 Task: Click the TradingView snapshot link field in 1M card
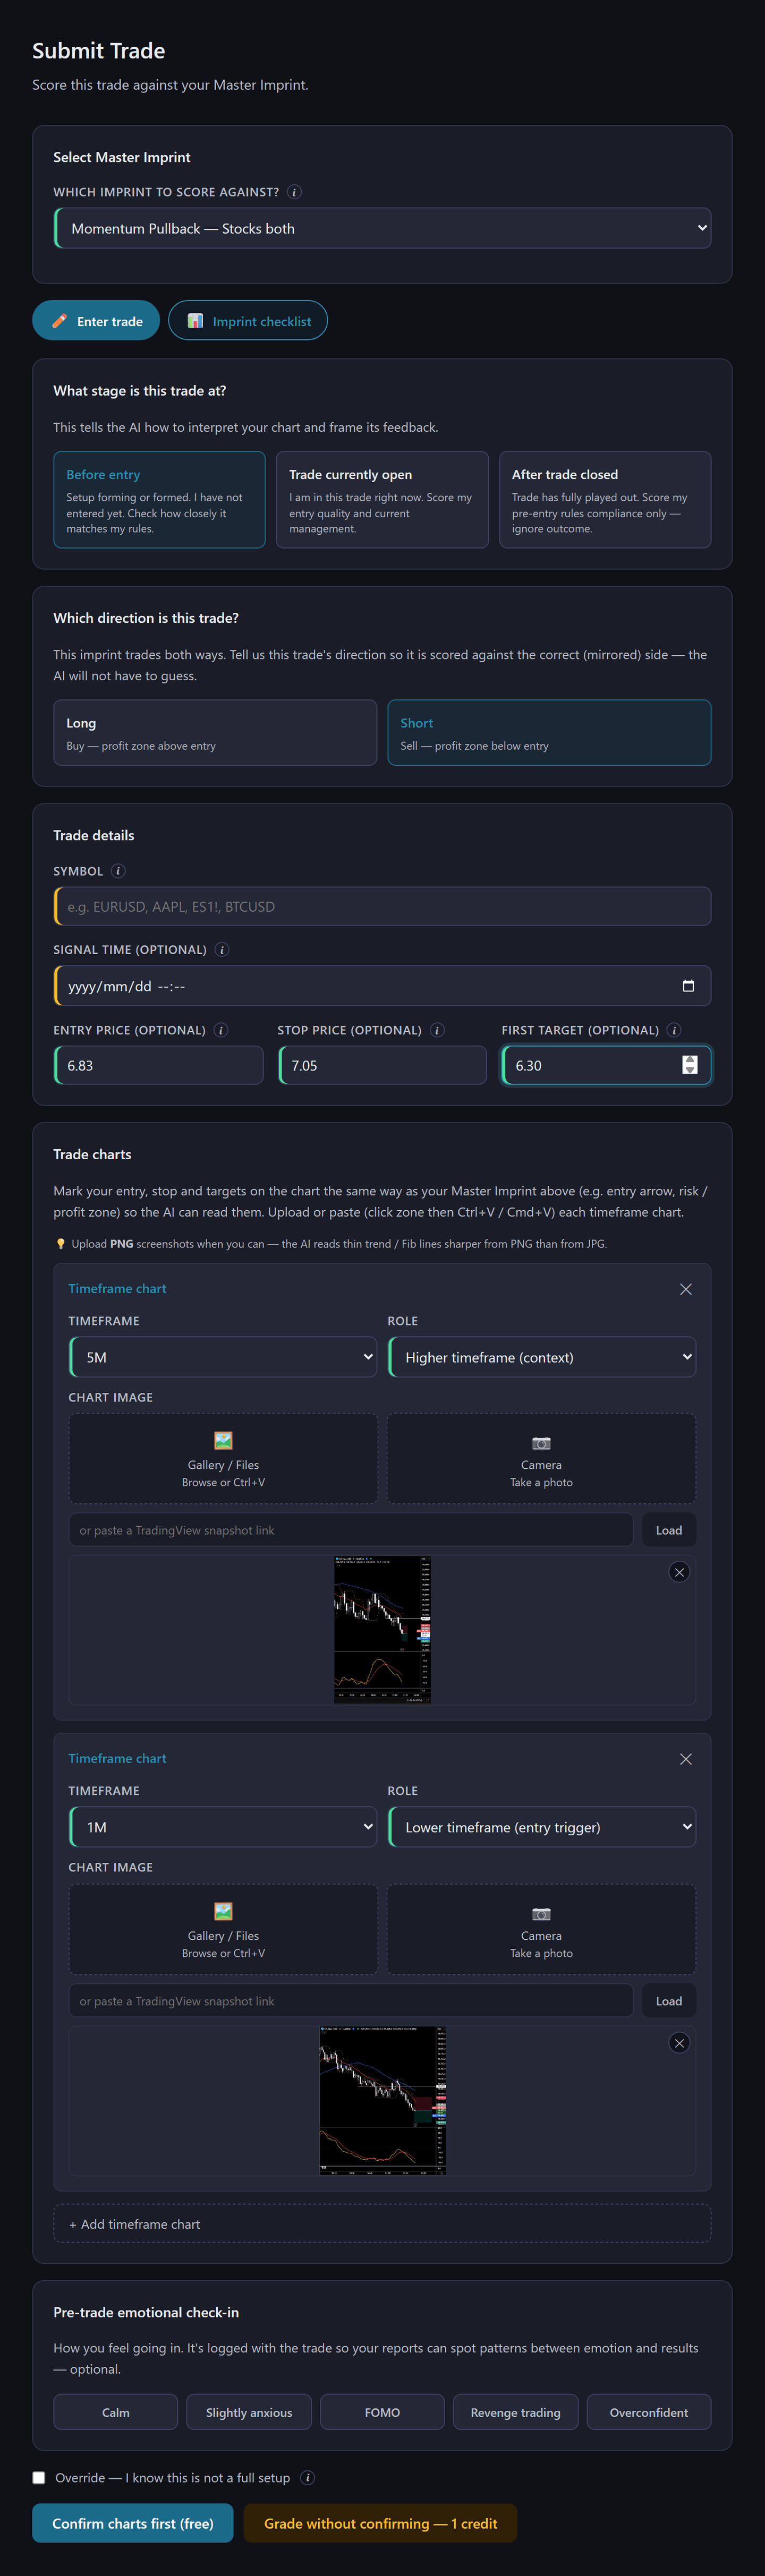pyautogui.click(x=351, y=2001)
